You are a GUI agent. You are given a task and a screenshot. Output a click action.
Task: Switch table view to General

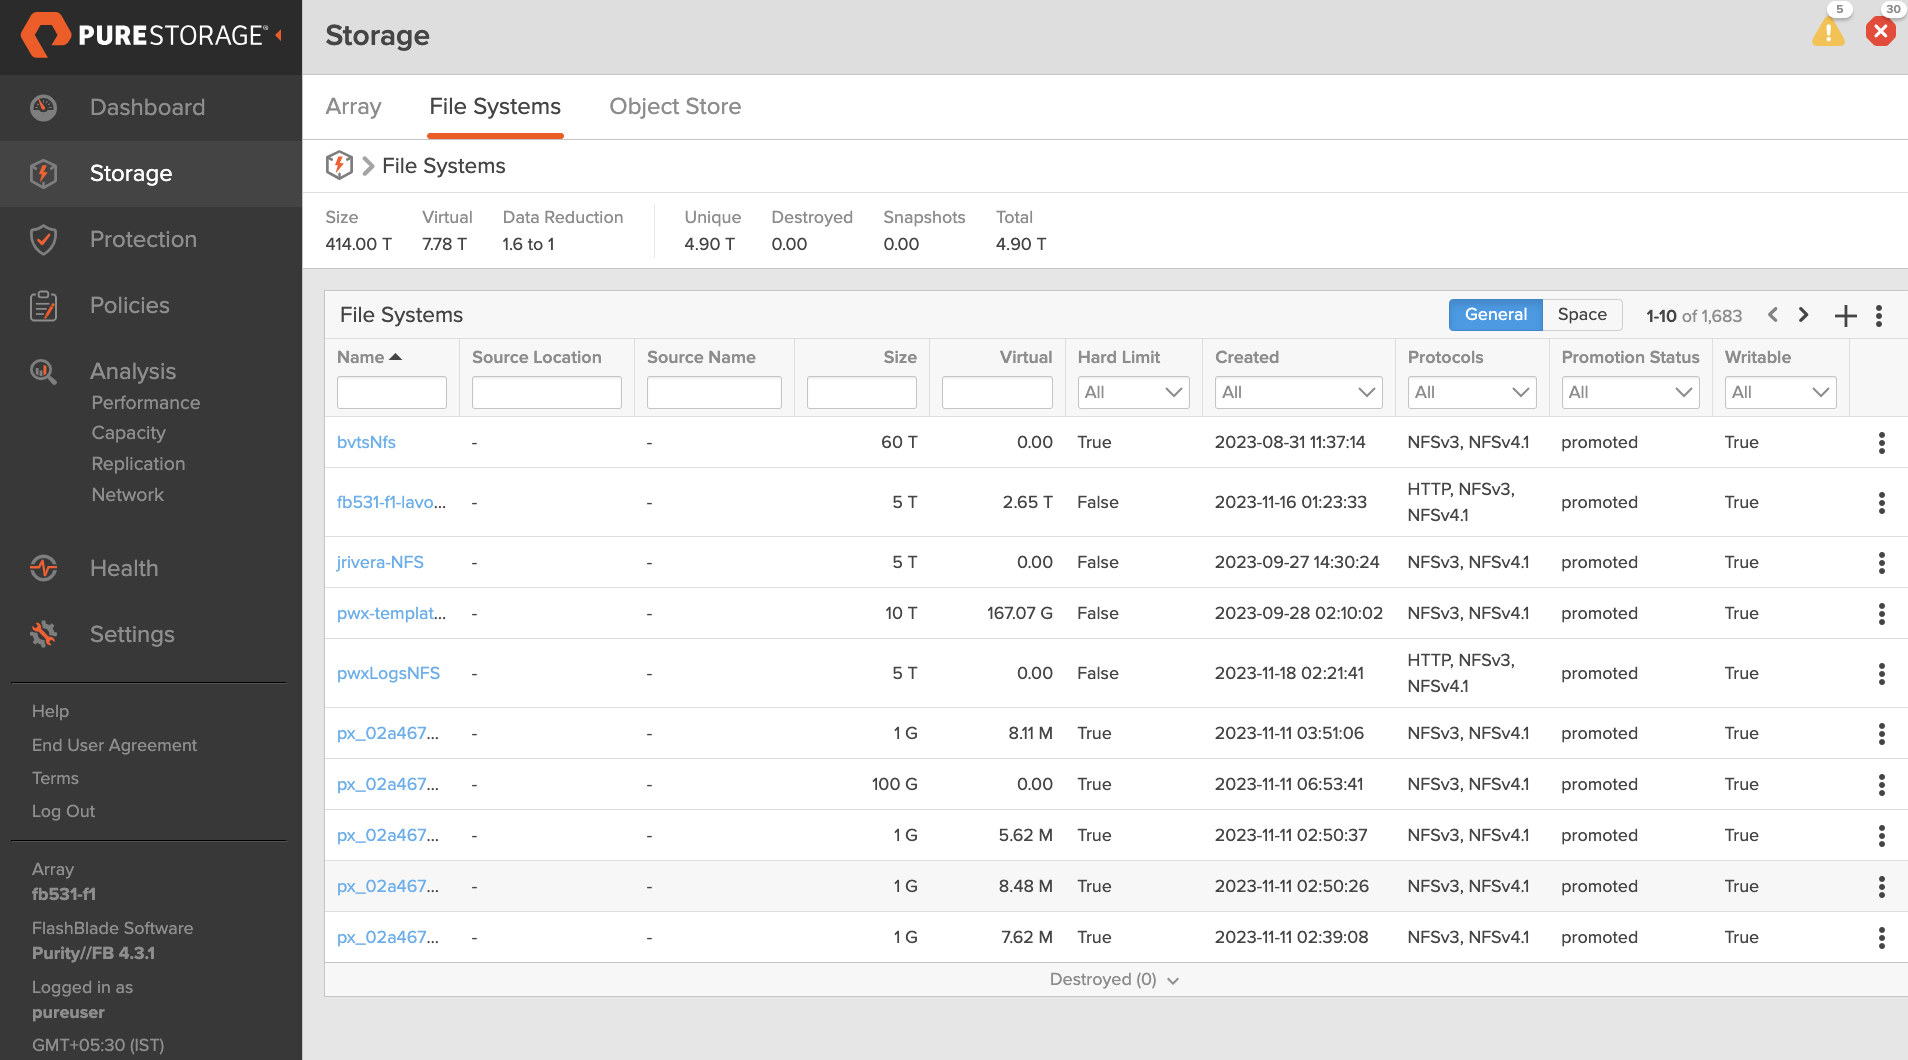pyautogui.click(x=1495, y=315)
